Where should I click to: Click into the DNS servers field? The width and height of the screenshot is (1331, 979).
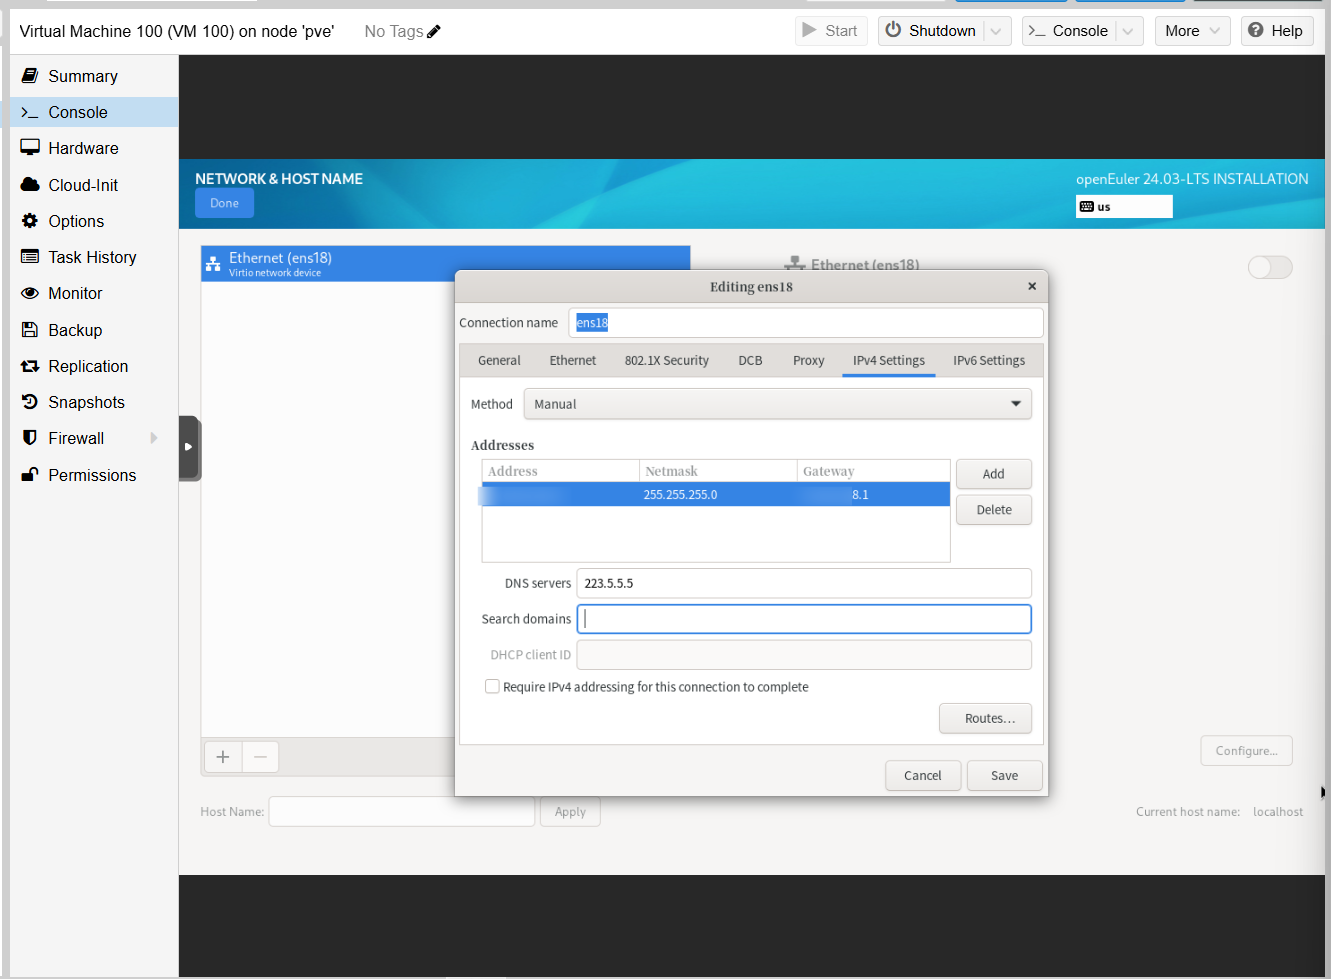[x=803, y=583]
